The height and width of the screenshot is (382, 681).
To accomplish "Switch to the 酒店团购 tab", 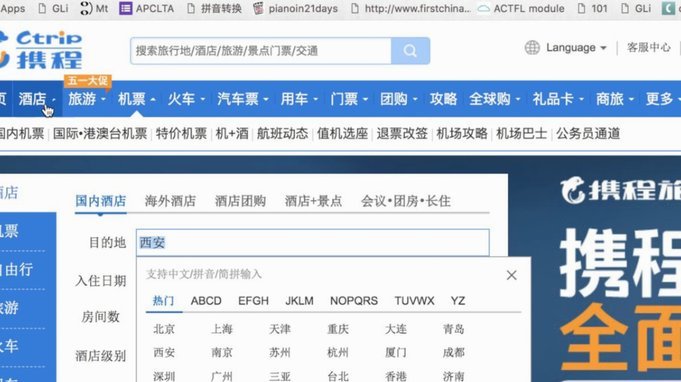I will (x=240, y=201).
